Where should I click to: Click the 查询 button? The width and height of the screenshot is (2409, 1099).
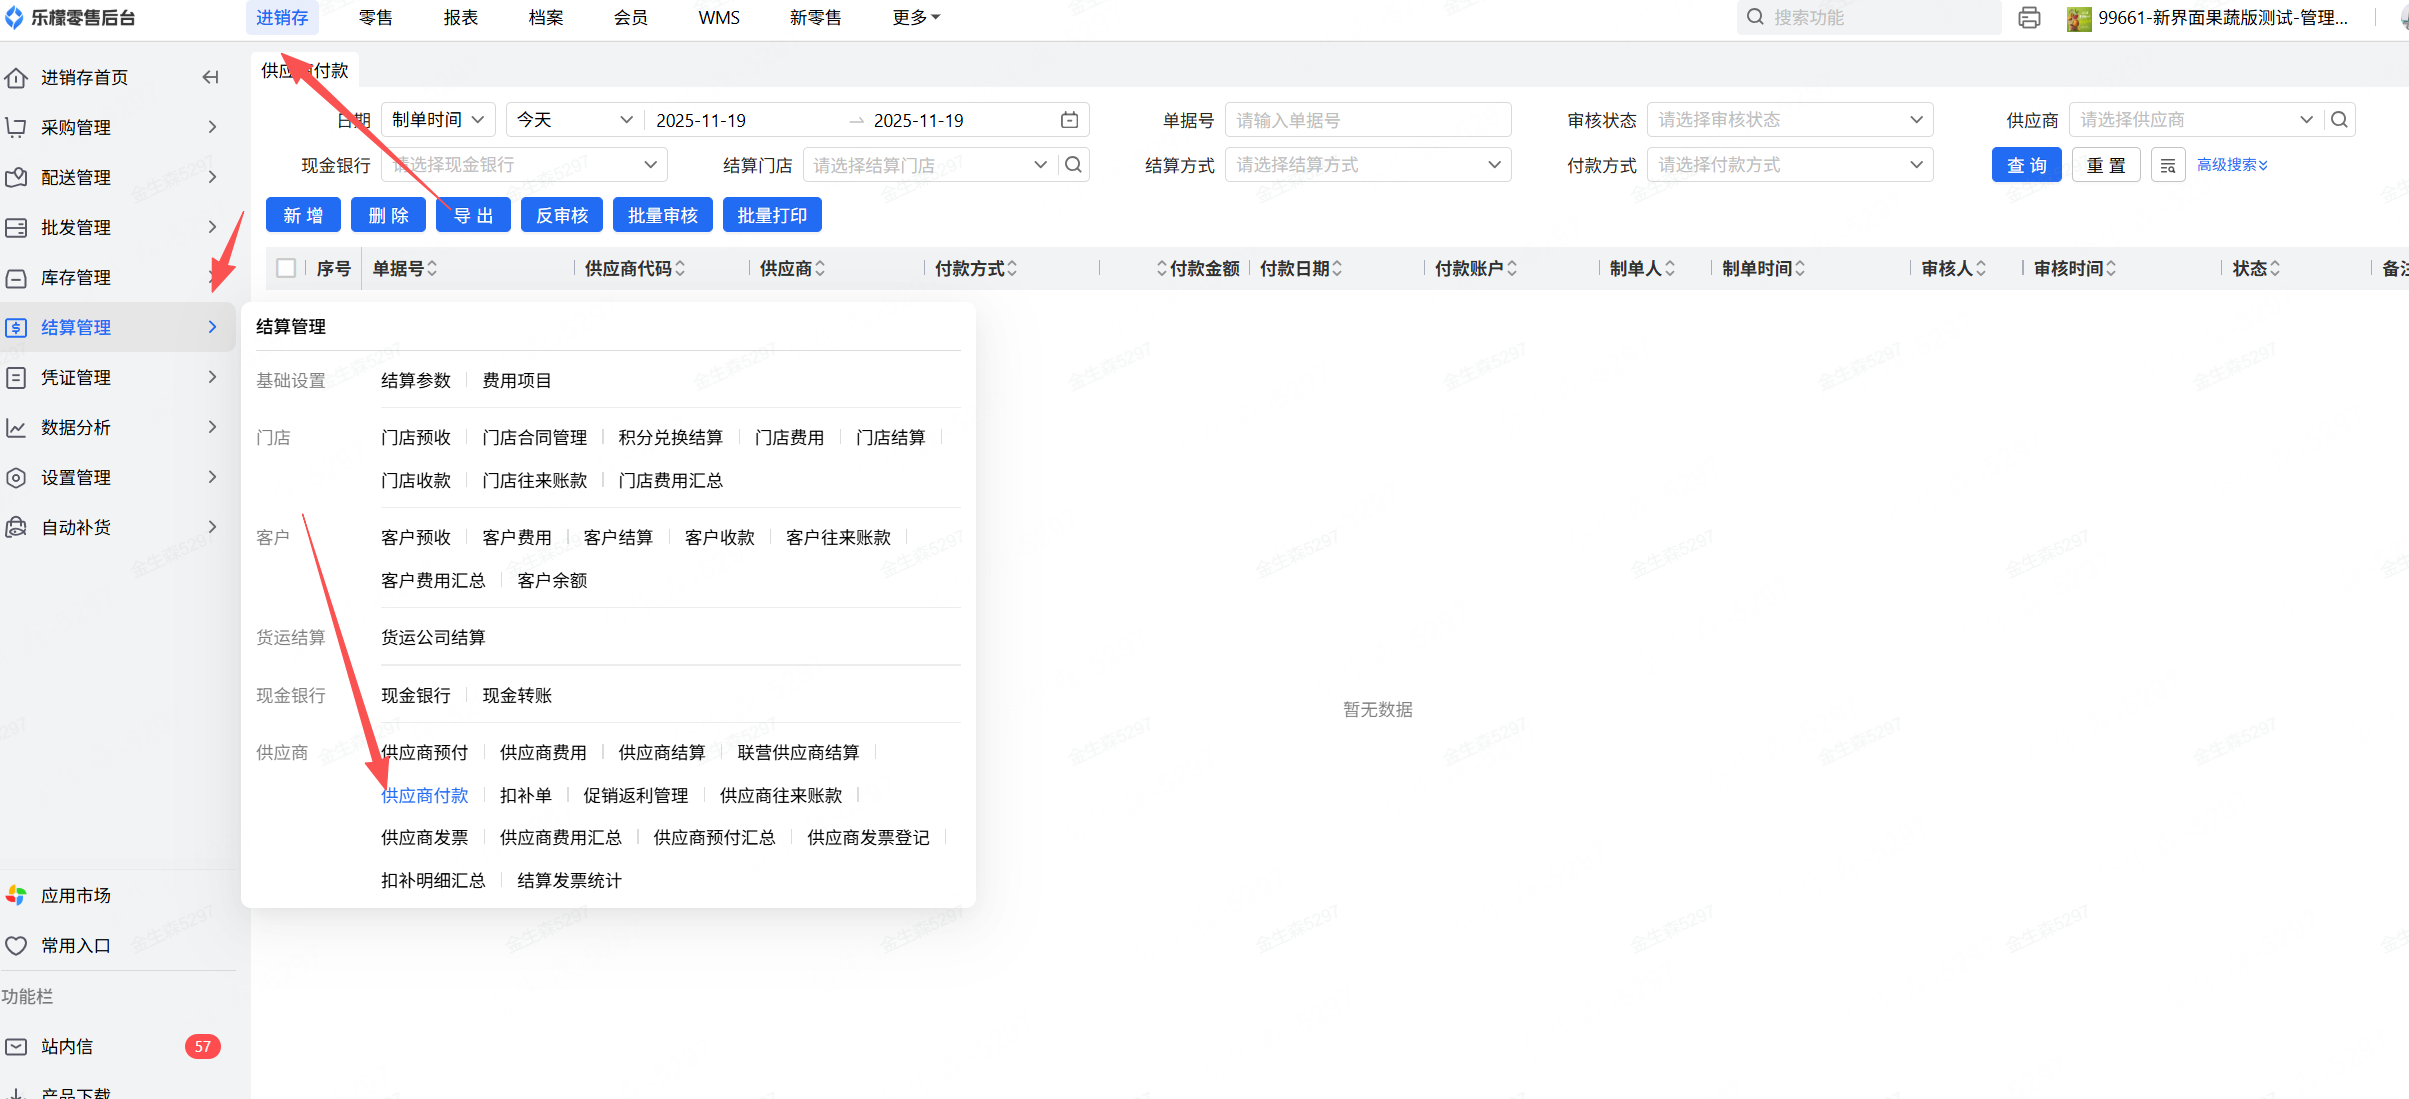[x=2026, y=165]
